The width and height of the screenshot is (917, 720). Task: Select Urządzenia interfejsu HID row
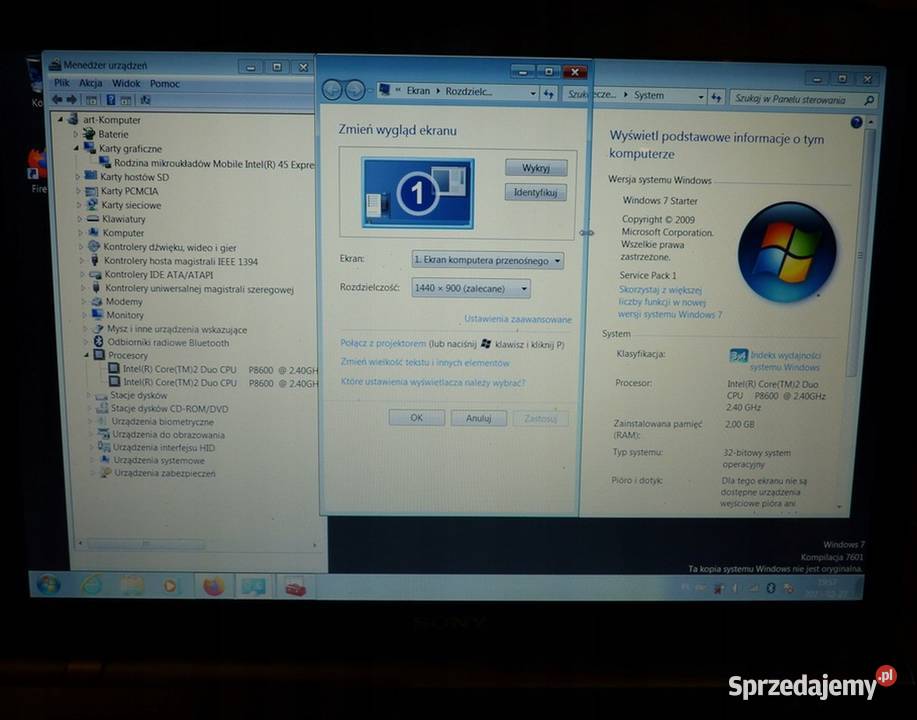pyautogui.click(x=156, y=447)
